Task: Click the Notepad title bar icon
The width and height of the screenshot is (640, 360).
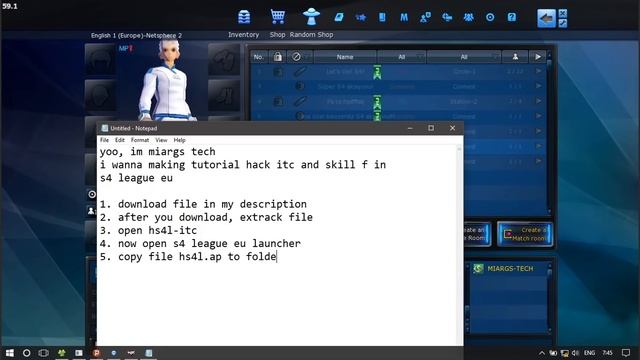Action: click(x=104, y=128)
